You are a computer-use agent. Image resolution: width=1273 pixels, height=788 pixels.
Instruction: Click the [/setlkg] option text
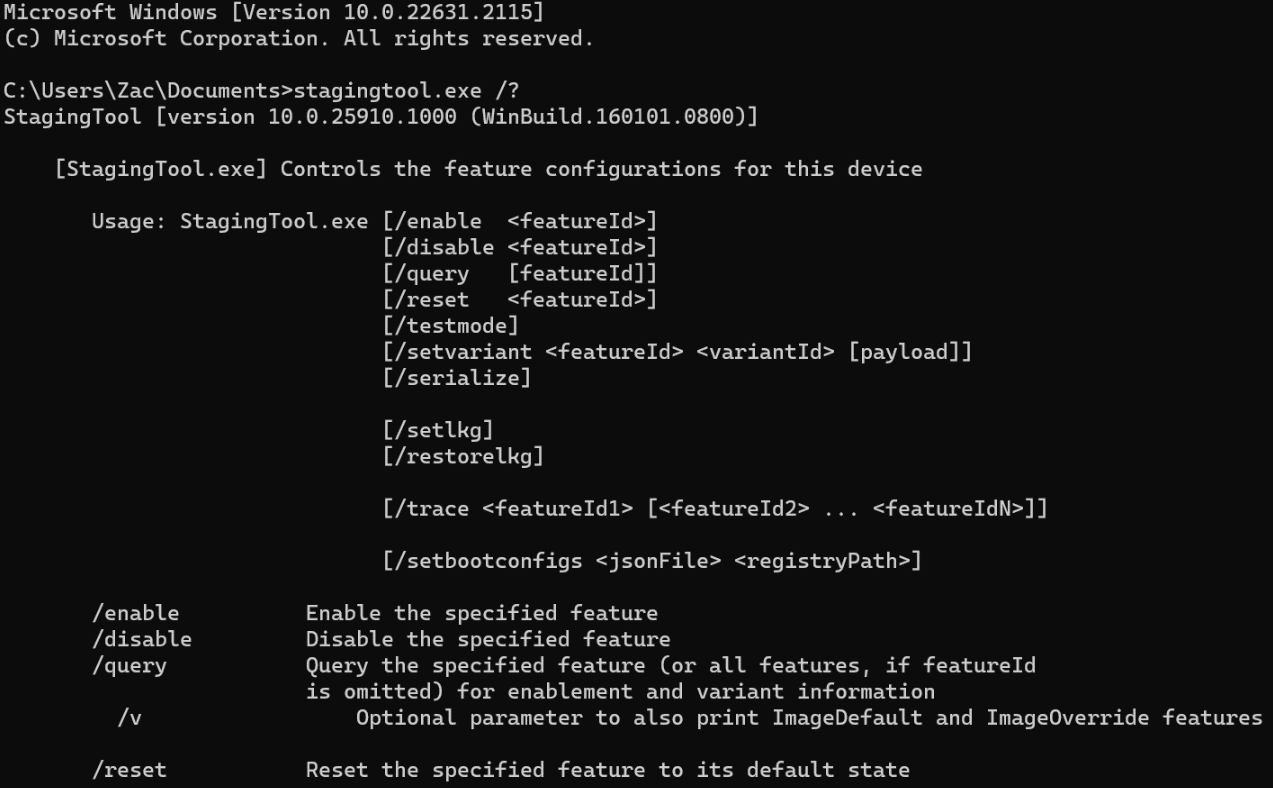coord(438,430)
